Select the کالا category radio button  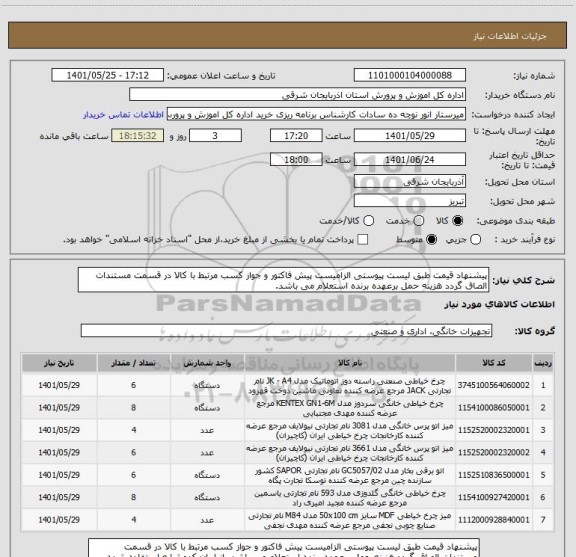click(x=458, y=221)
